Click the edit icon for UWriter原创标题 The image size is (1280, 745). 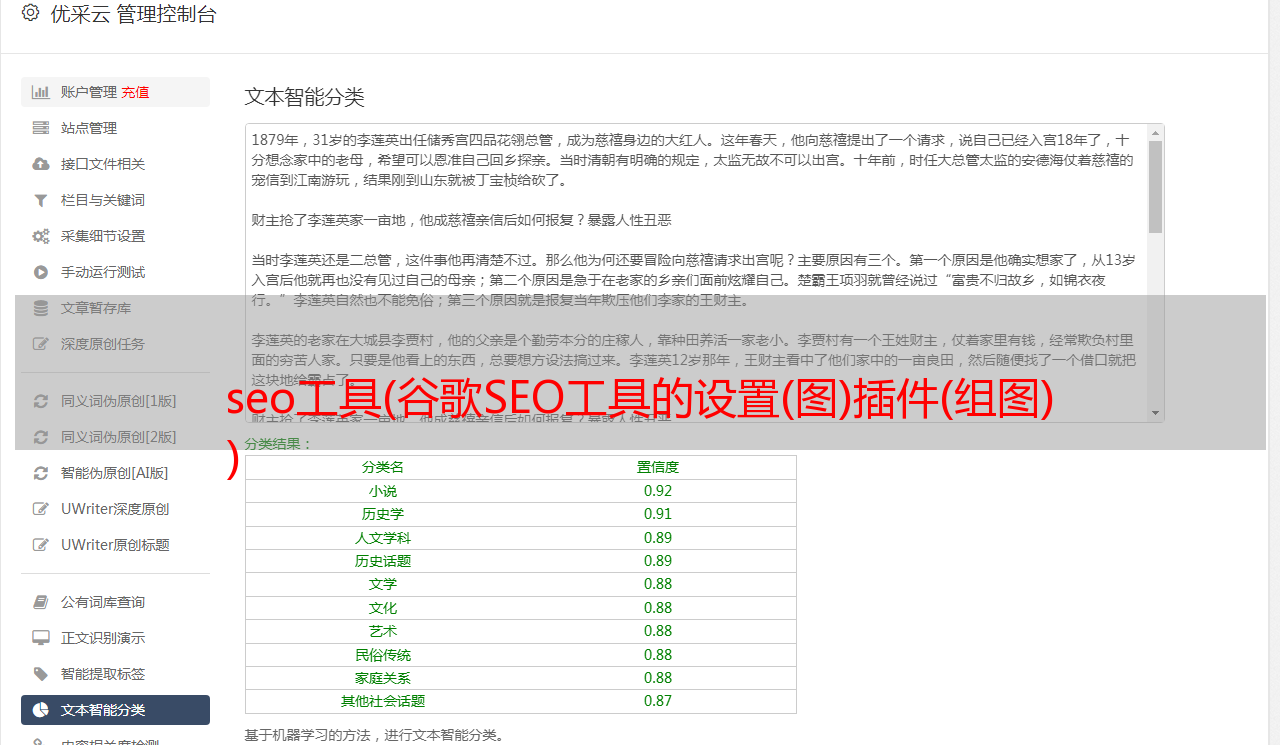coord(41,545)
